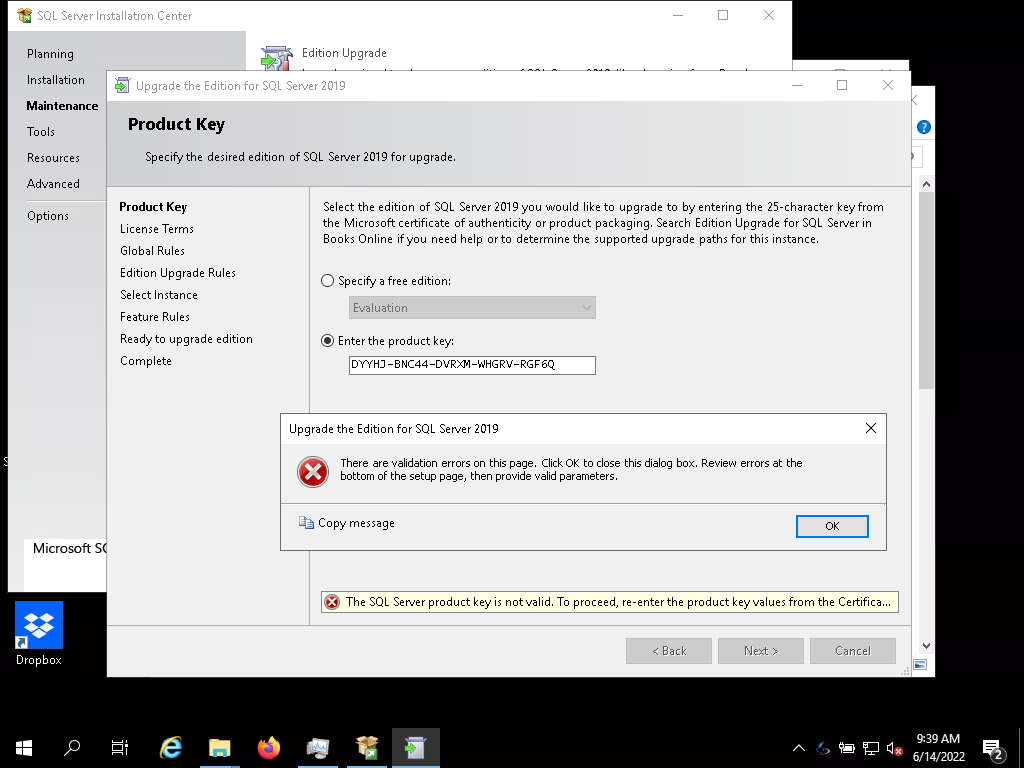Open File Explorer from taskbar

click(220, 747)
